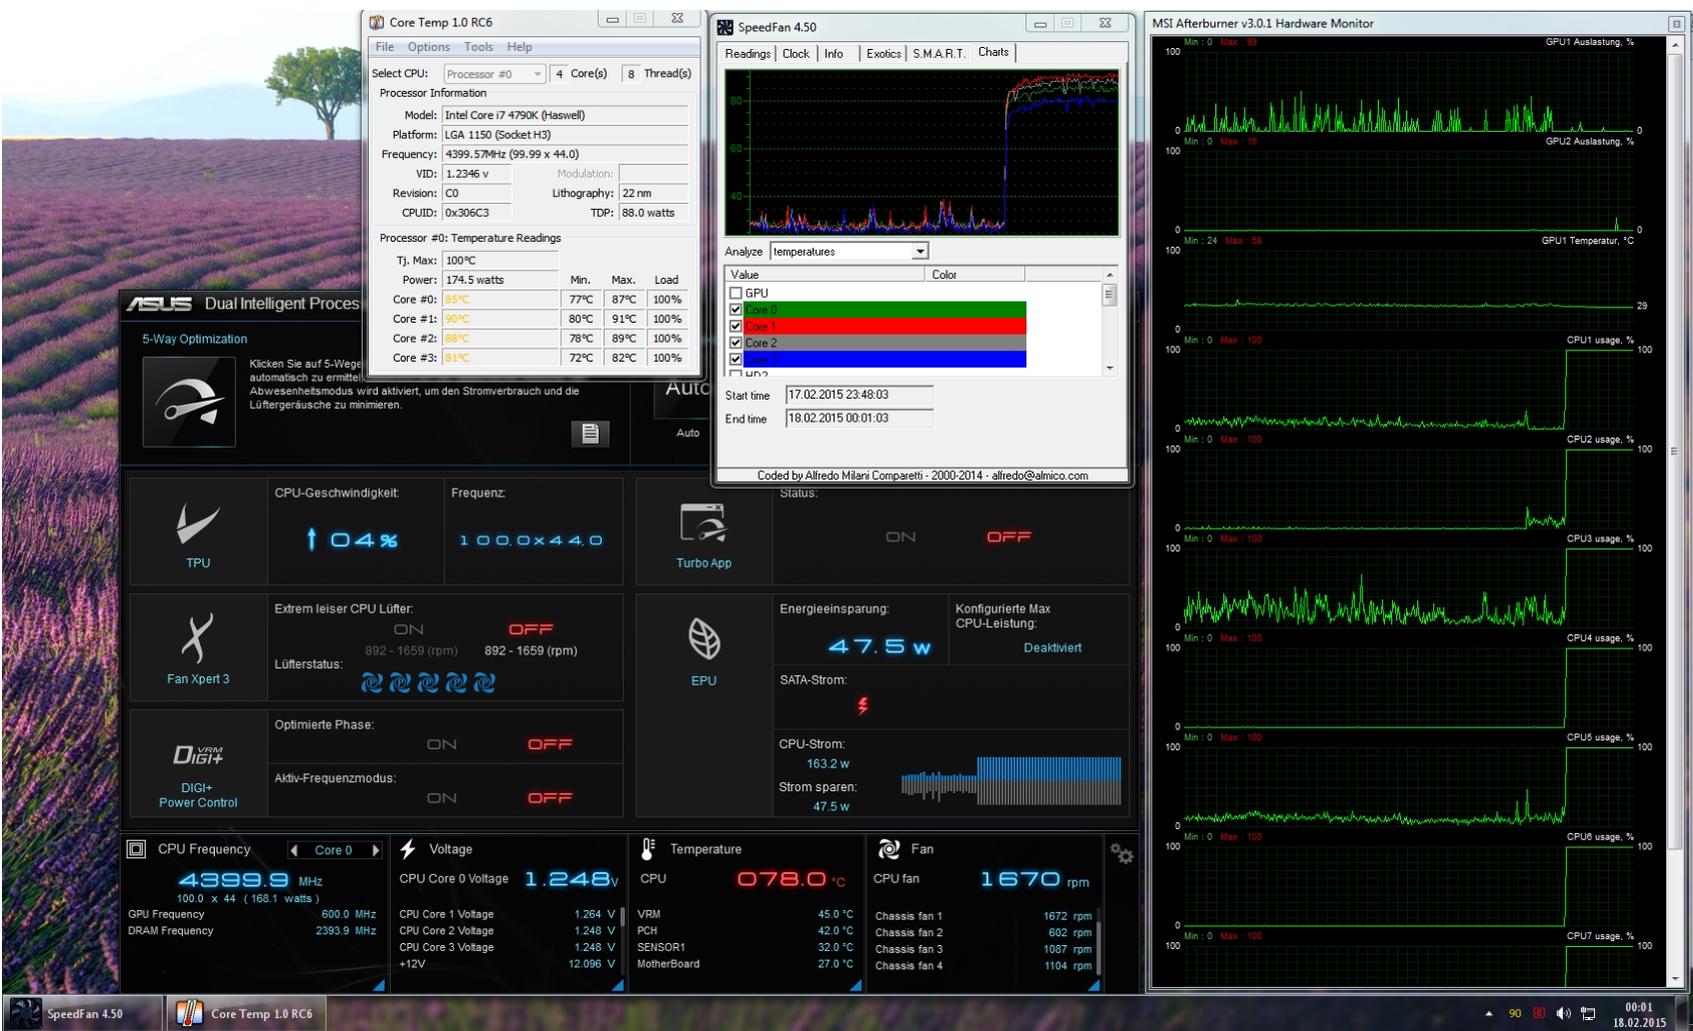
Task: Open the Analyze temperatures dropdown in SpeedFan
Action: pos(849,251)
